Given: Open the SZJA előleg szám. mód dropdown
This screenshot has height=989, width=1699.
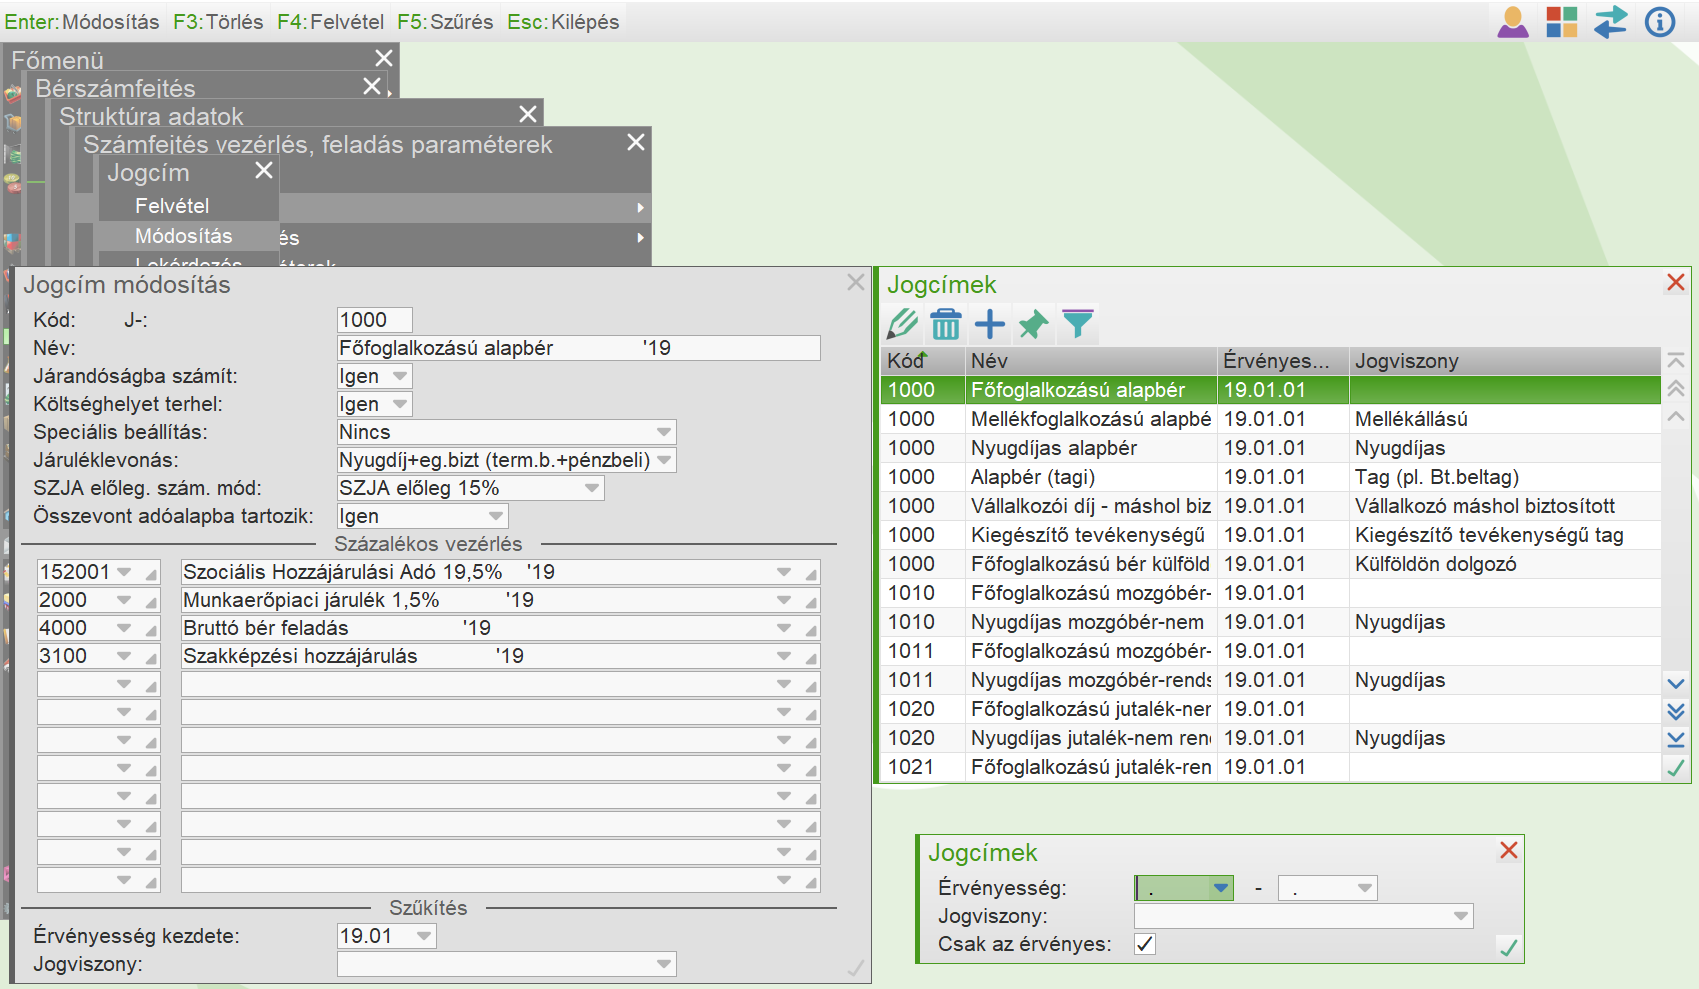Looking at the screenshot, I should [x=592, y=488].
